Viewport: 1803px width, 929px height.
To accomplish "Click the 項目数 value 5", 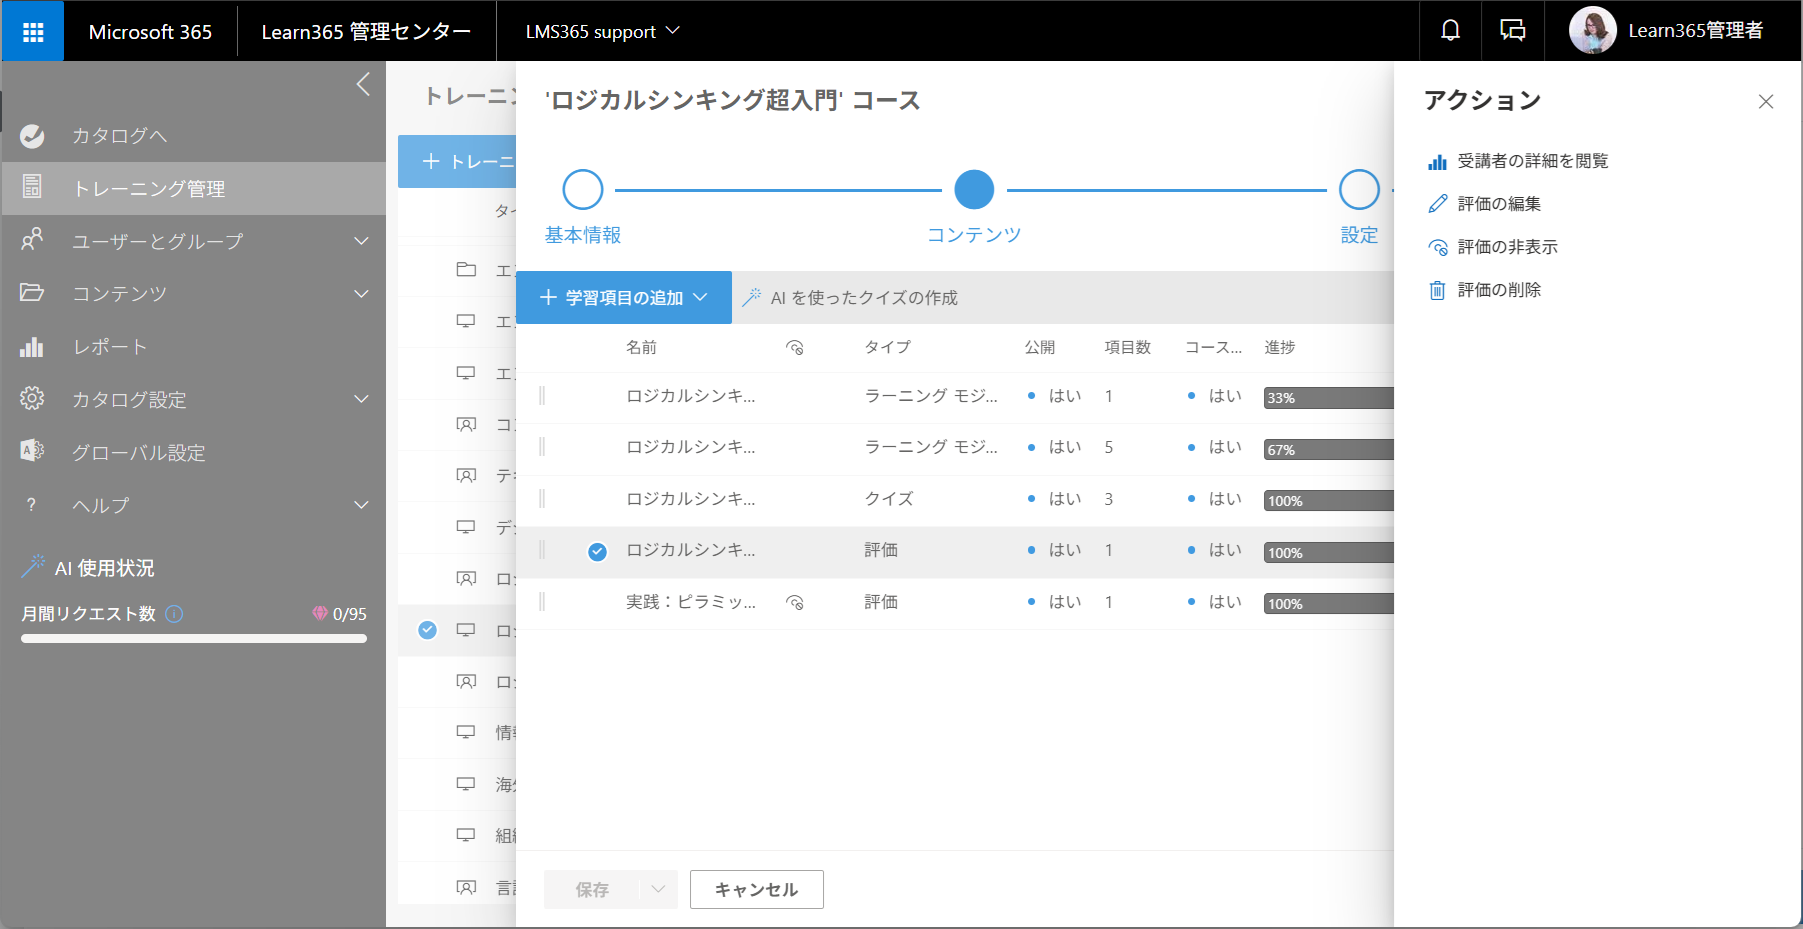I will [x=1109, y=448].
